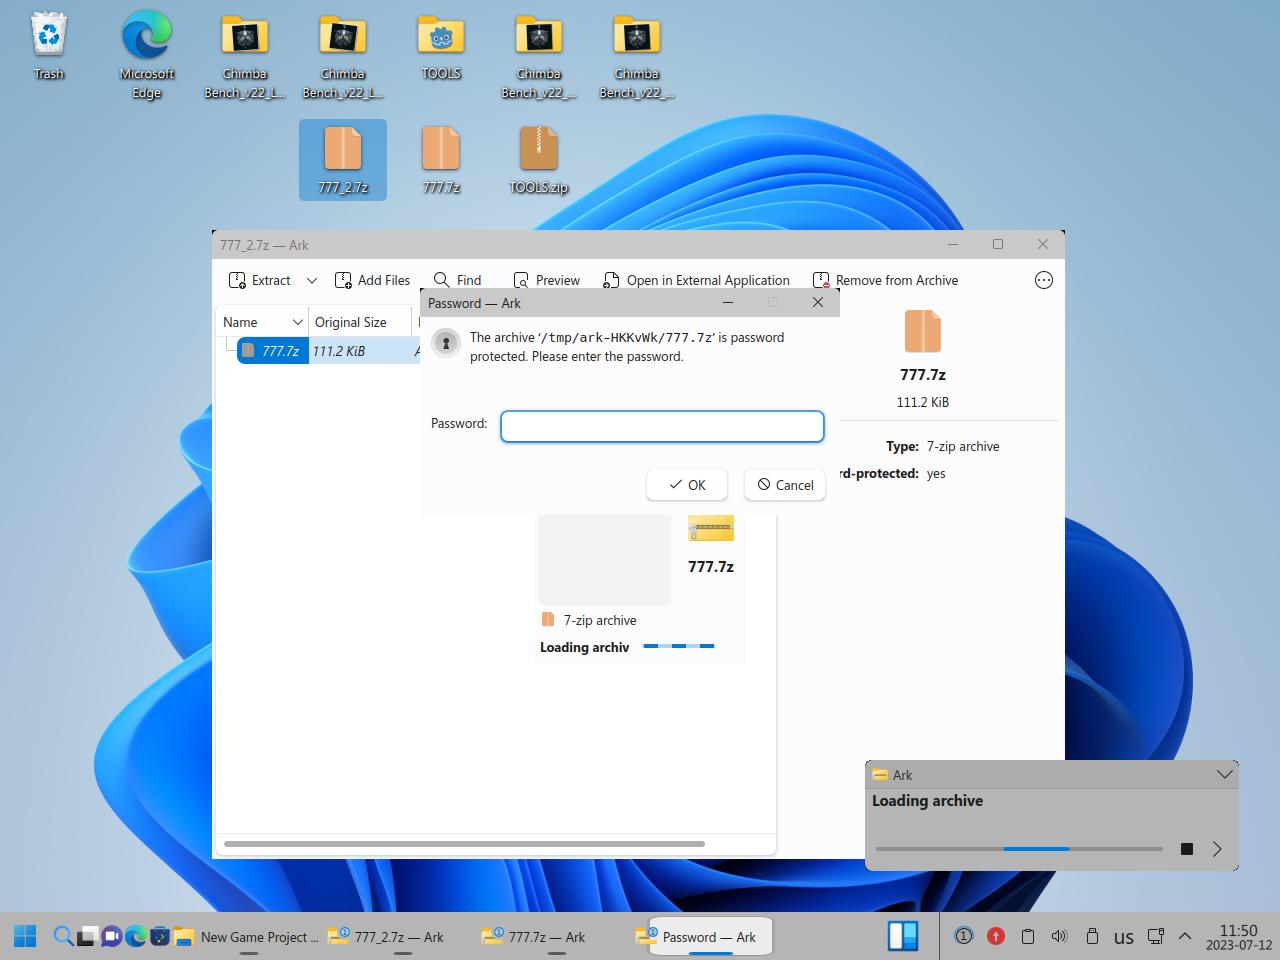Open Microsoft Edge desktop shortcut

coord(147,55)
